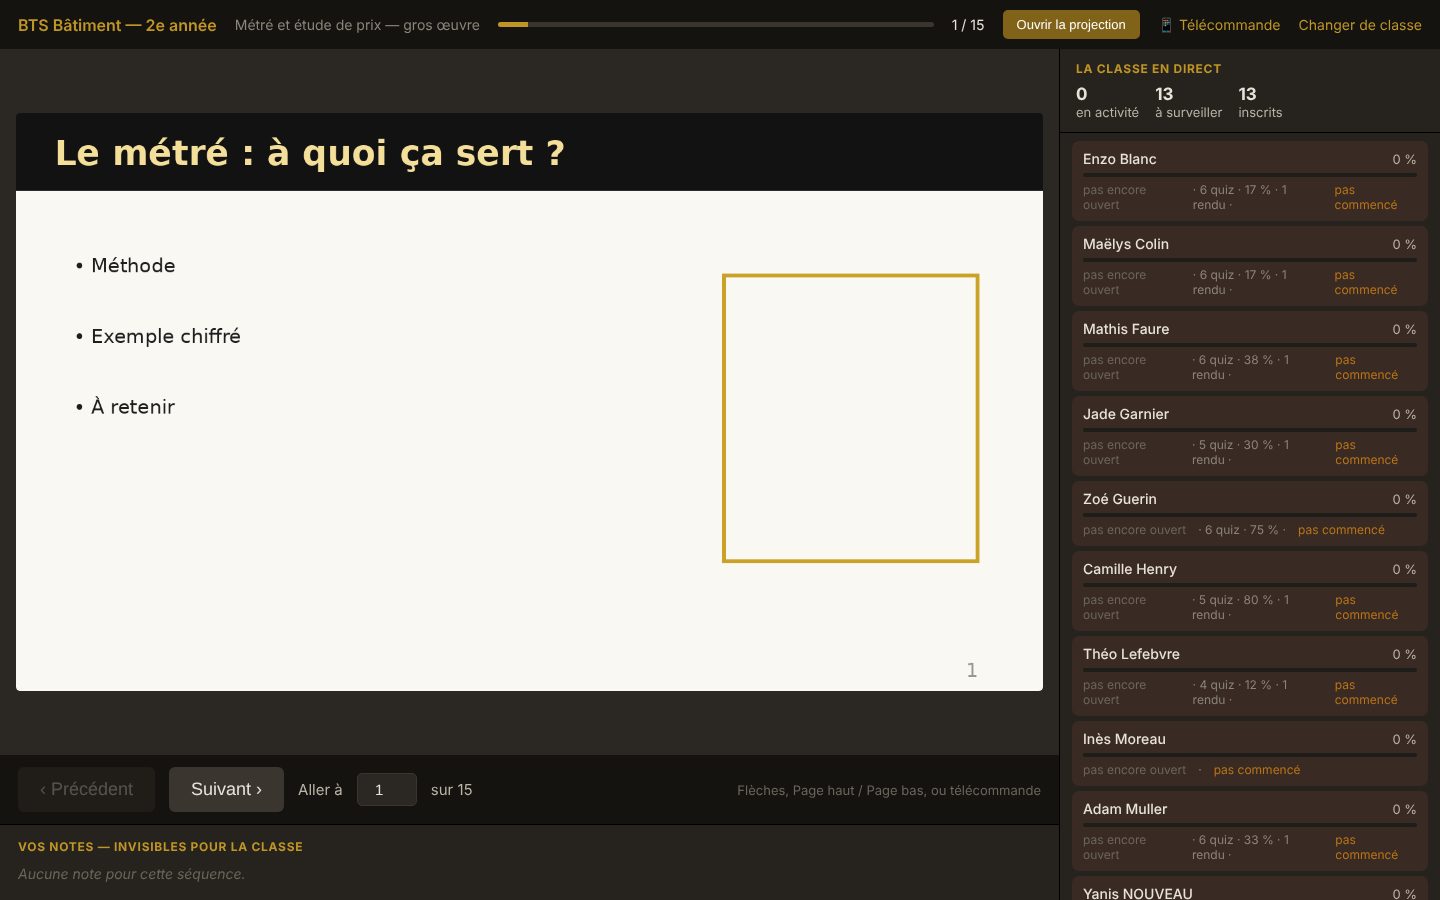
Task: Click the course name Métré et étude de prix
Action: point(357,25)
